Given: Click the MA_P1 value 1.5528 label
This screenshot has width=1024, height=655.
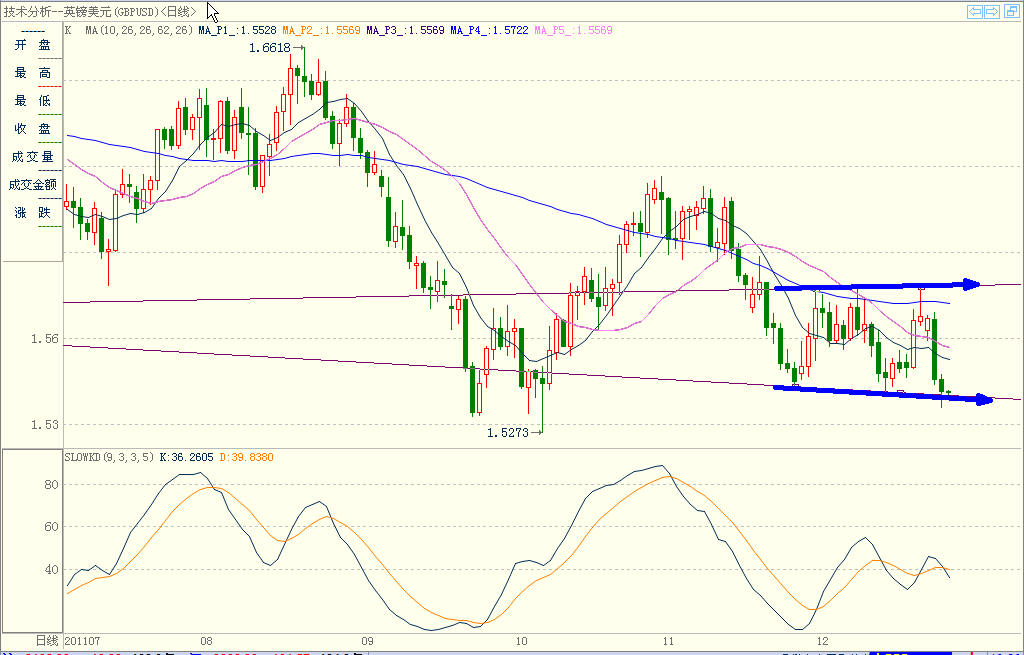Looking at the screenshot, I should click(x=238, y=30).
